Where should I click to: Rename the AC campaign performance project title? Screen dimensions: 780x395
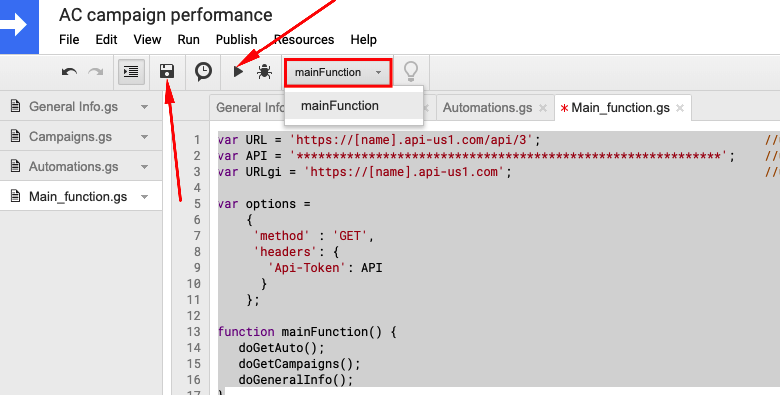coord(166,15)
